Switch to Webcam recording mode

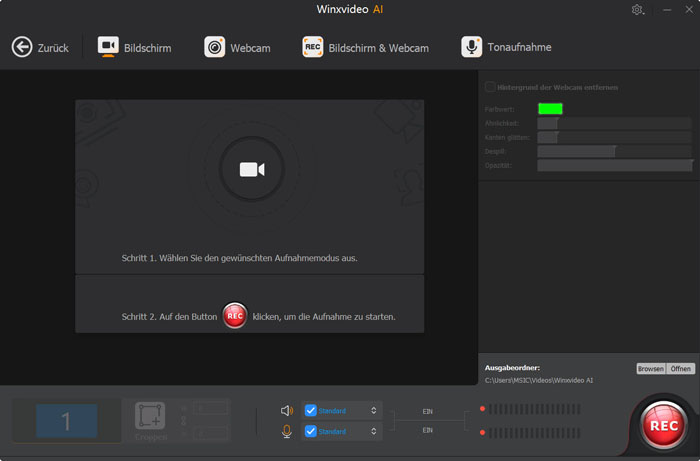(237, 47)
